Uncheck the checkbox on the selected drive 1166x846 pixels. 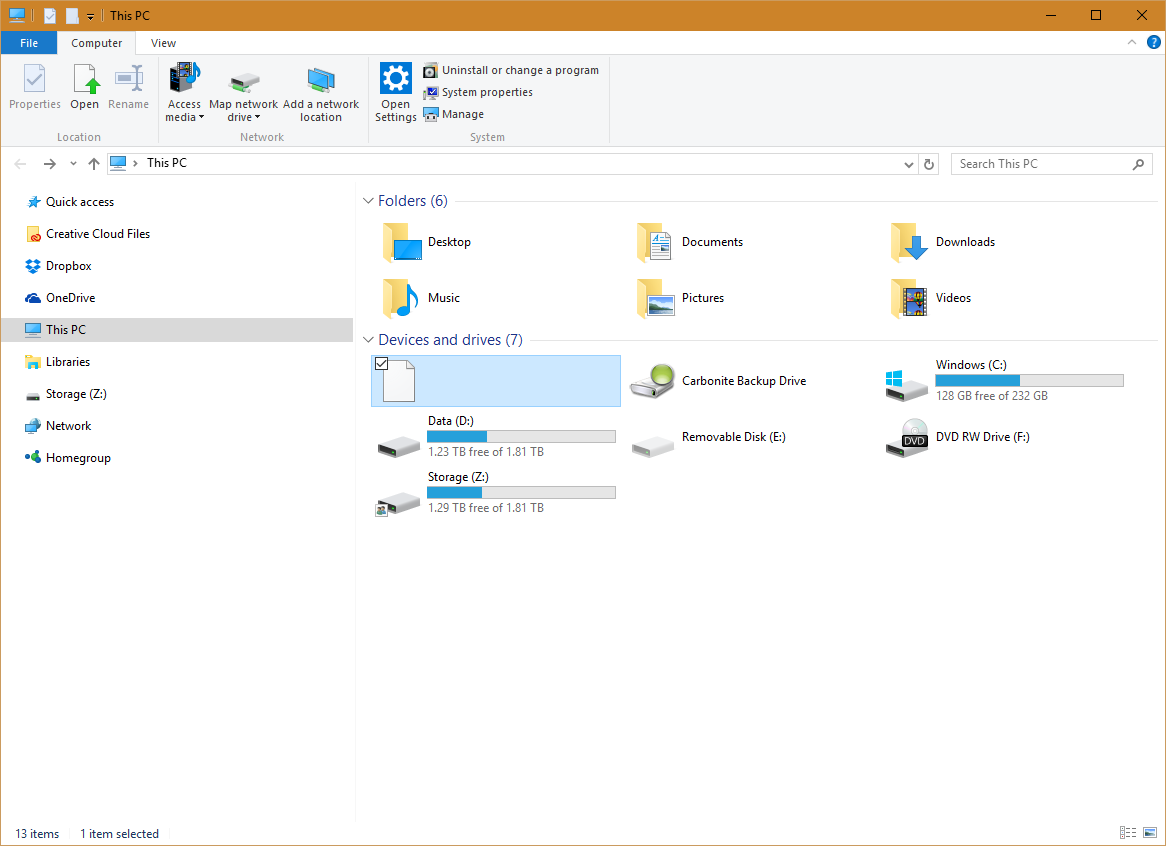(x=382, y=364)
